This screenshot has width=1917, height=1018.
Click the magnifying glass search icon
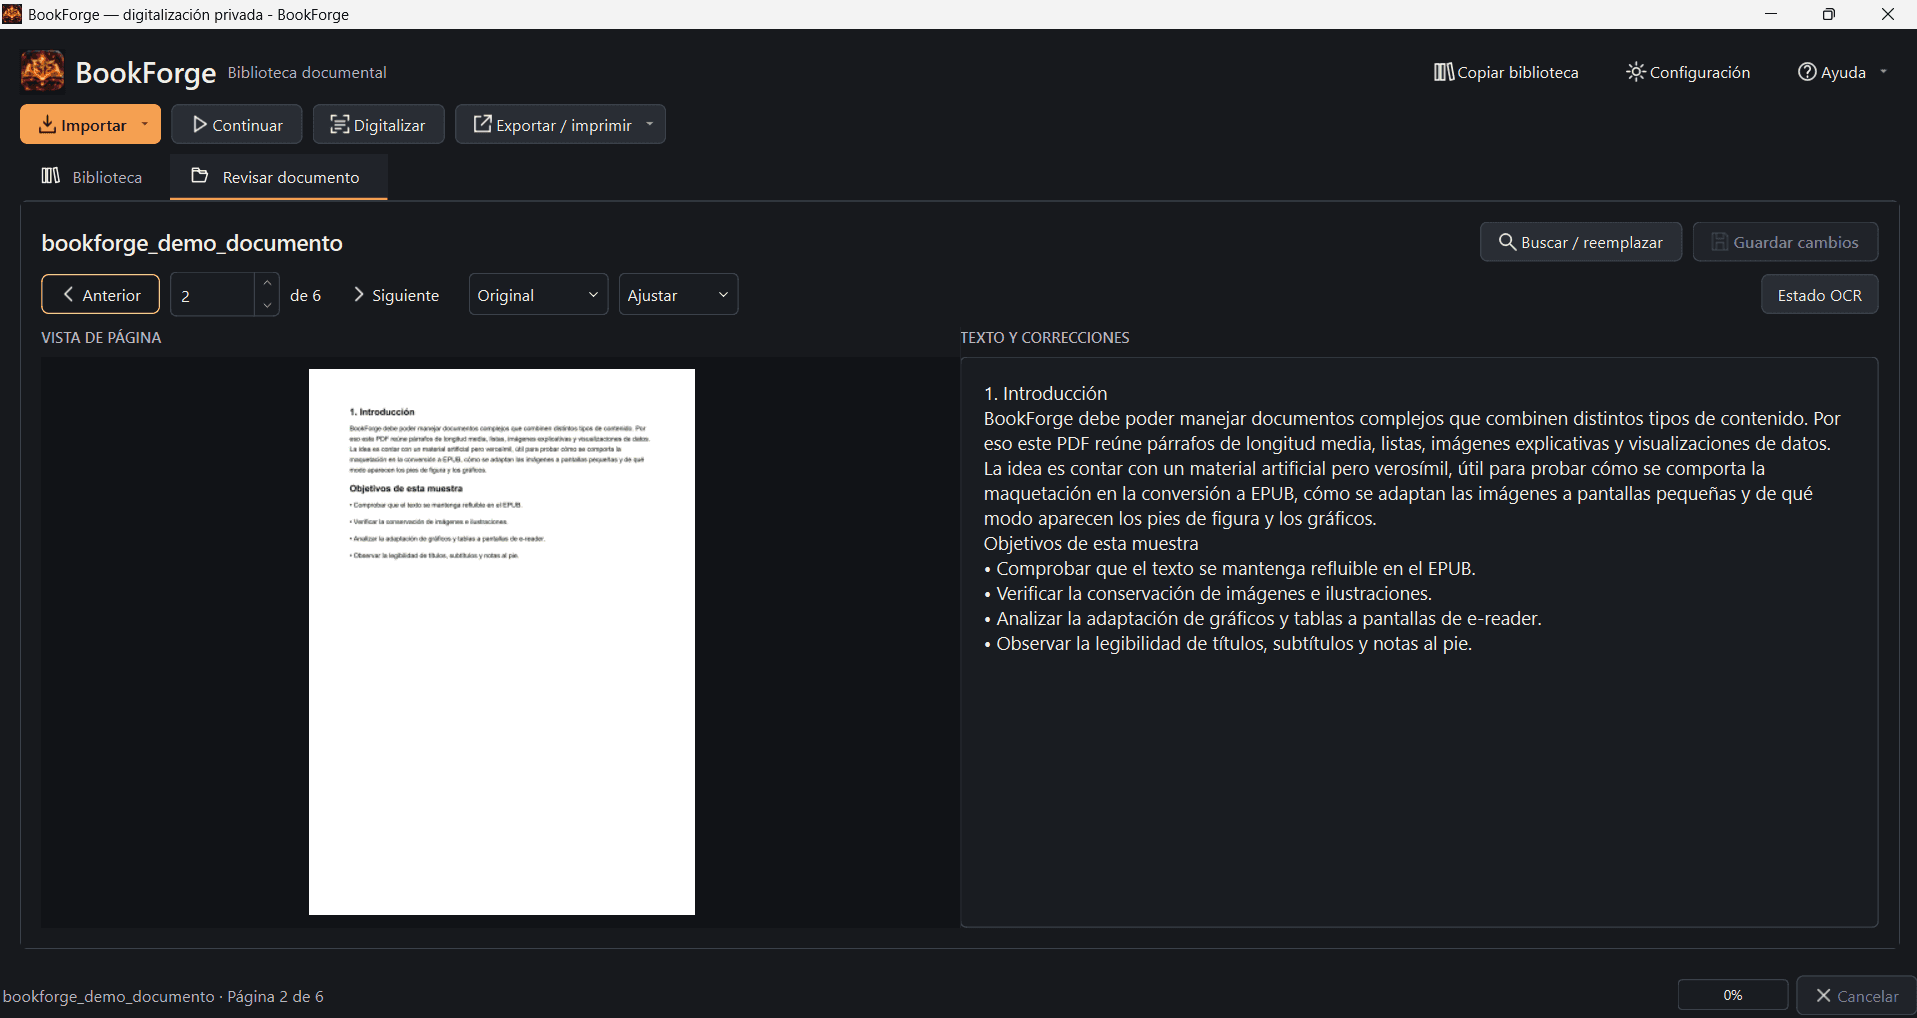(1507, 242)
